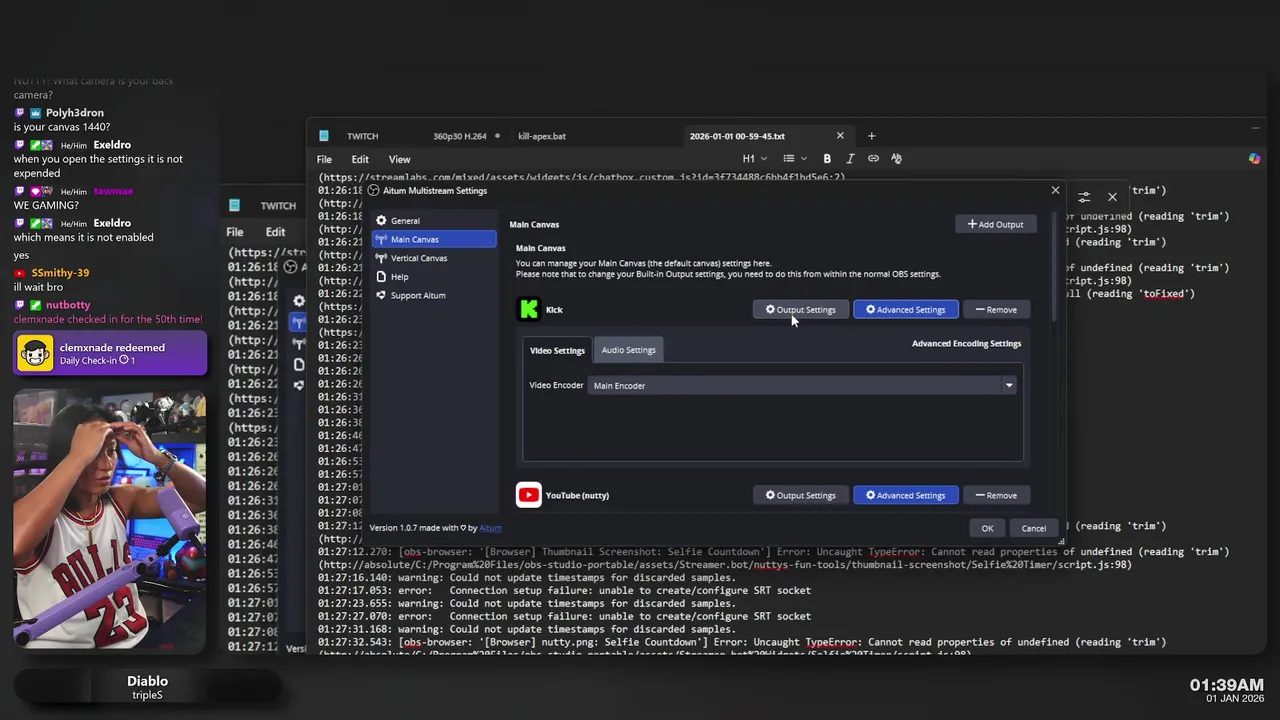This screenshot has width=1280, height=720.
Task: Click the Add Output button
Action: (996, 224)
